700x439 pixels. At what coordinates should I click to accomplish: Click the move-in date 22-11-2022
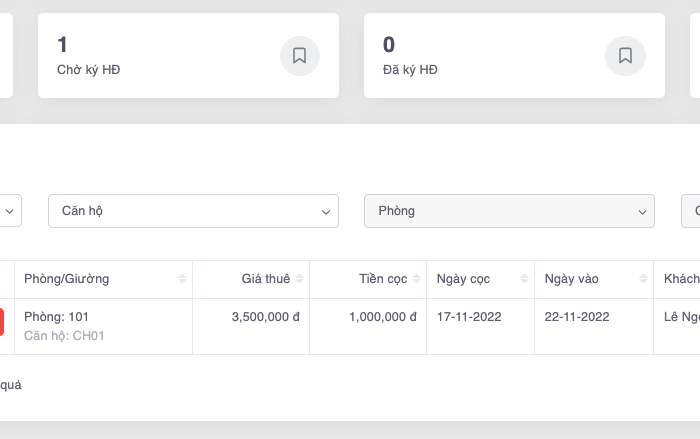pos(577,317)
